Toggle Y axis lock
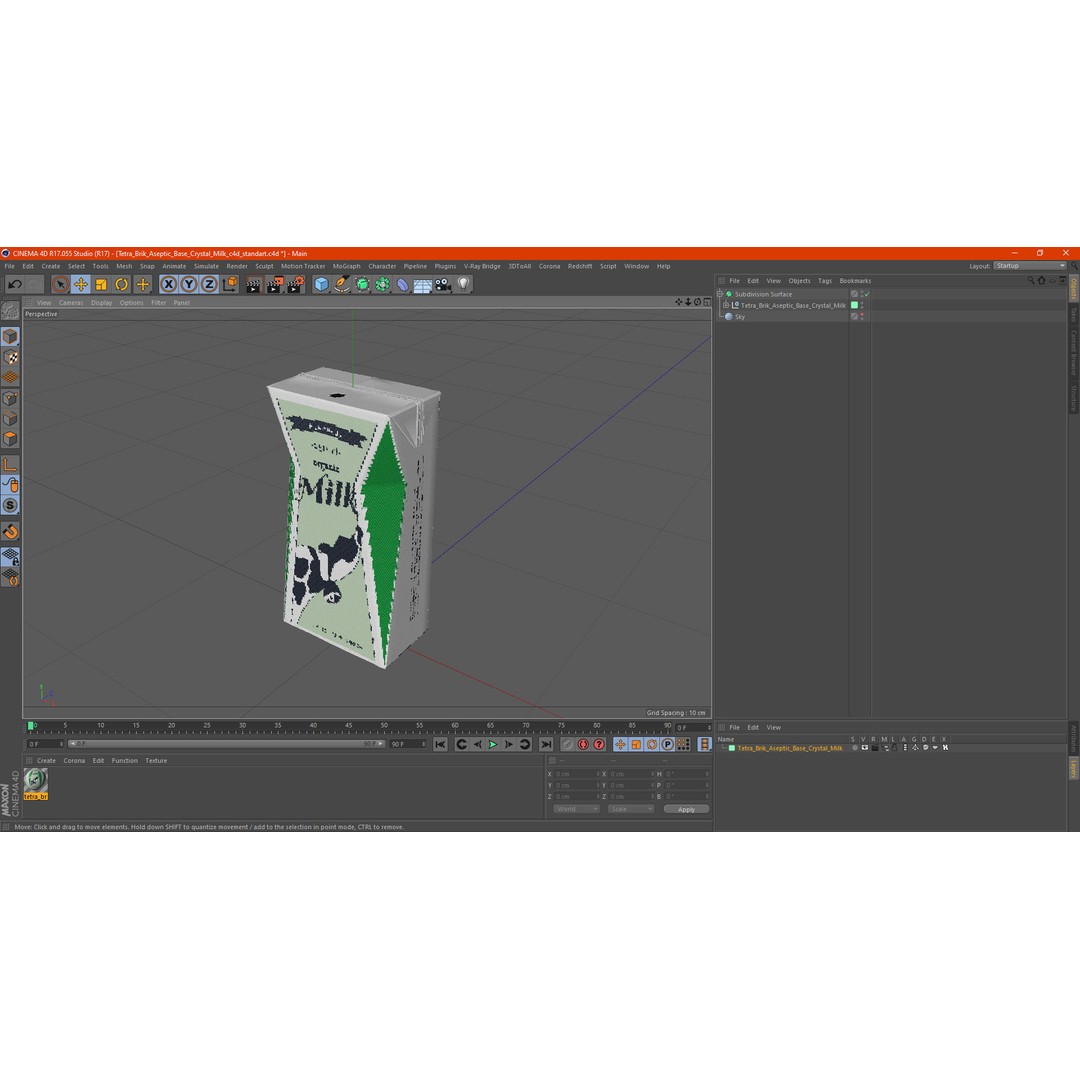Screen dimensions: 1080x1080 (x=189, y=284)
